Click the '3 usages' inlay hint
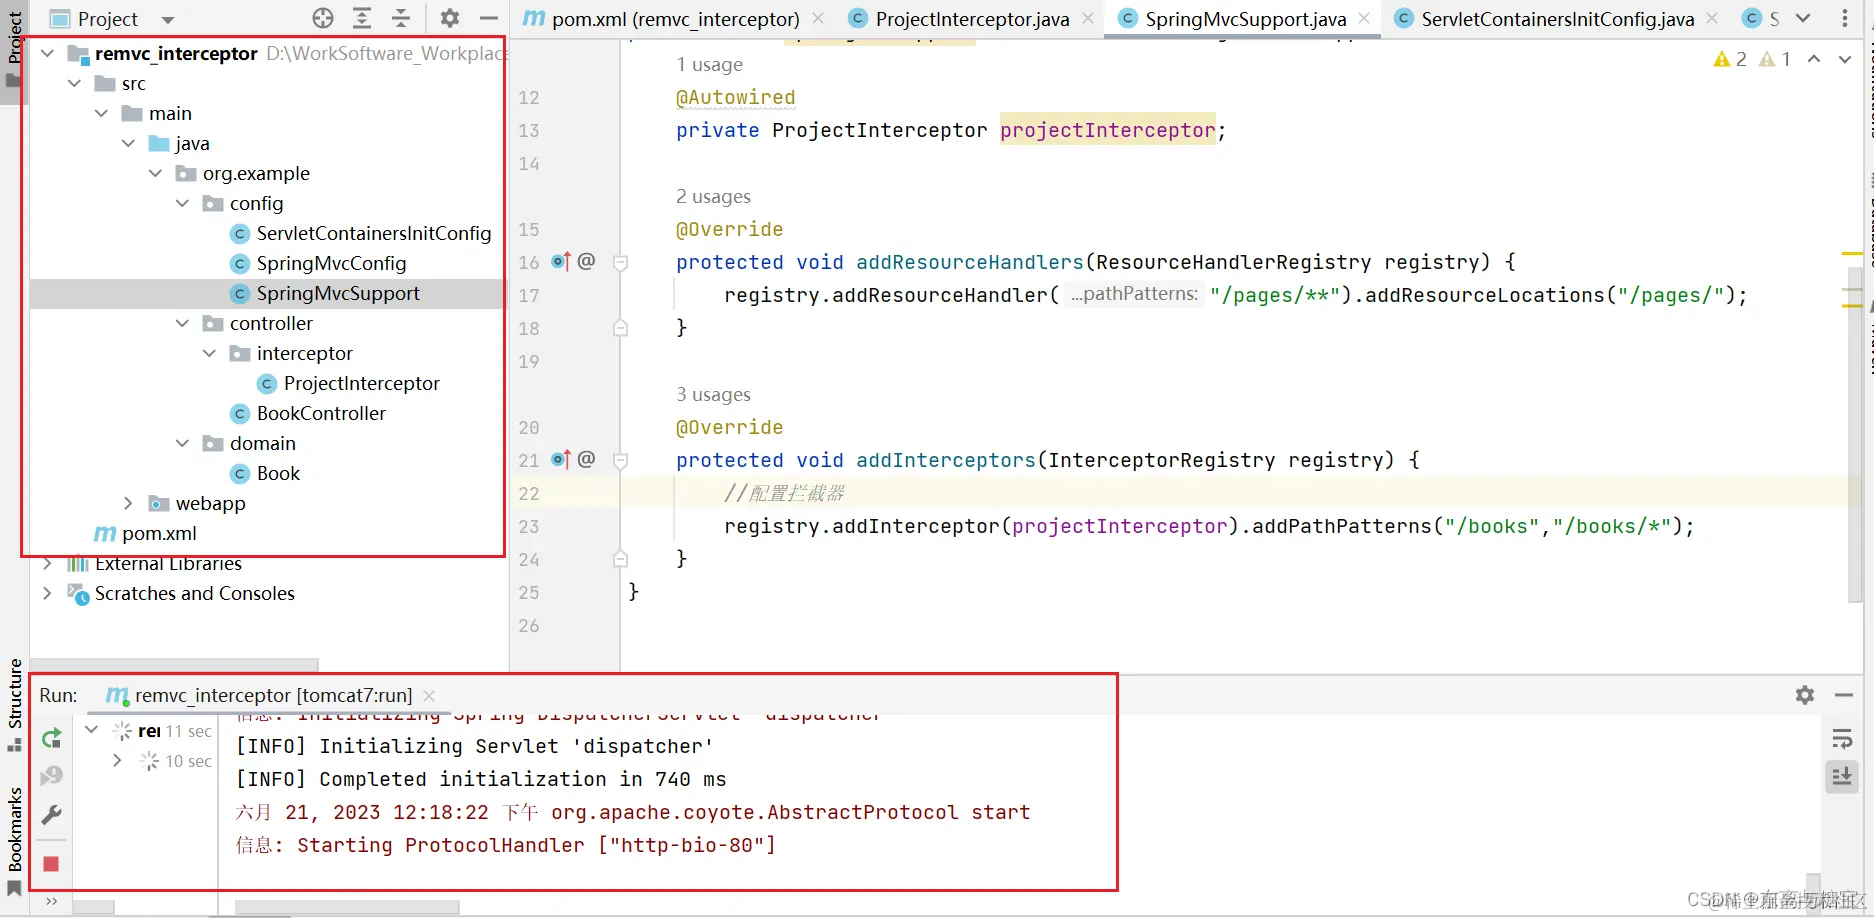Viewport: 1874px width, 918px height. point(713,394)
